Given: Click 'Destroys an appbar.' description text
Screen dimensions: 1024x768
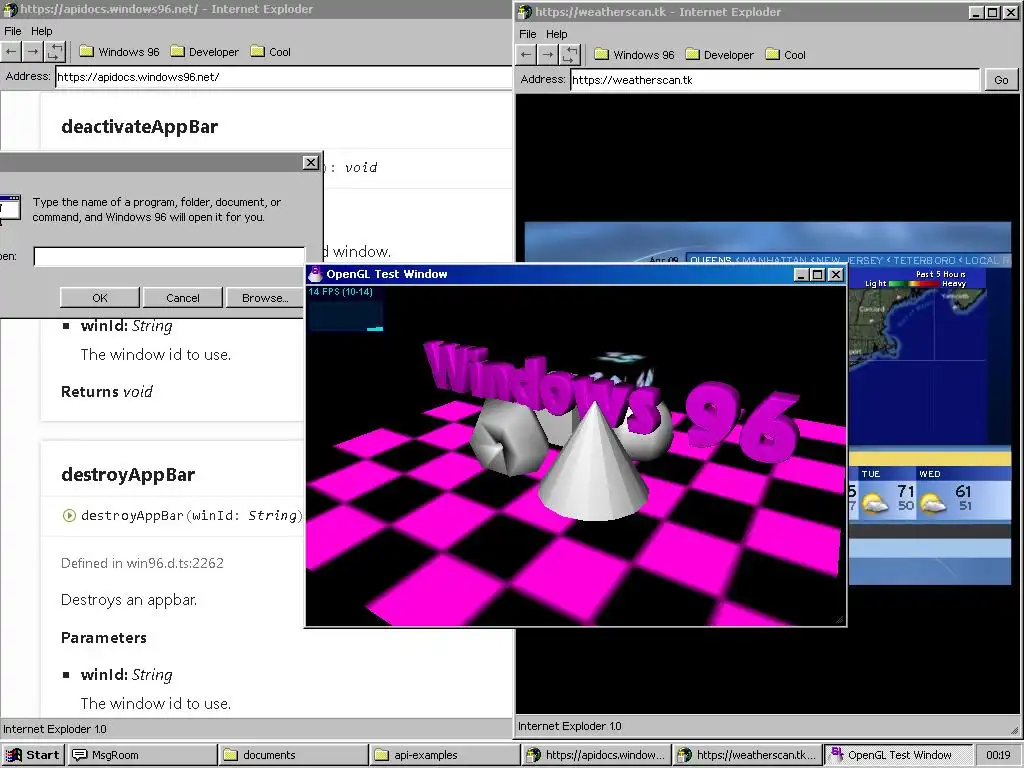Looking at the screenshot, I should coord(129,600).
